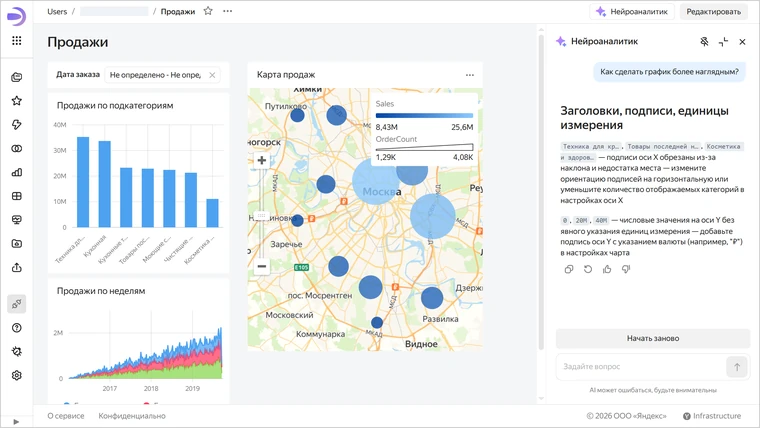Screen dimensions: 760x428
Task: Click the user question chat bubble
Action: click(x=669, y=72)
